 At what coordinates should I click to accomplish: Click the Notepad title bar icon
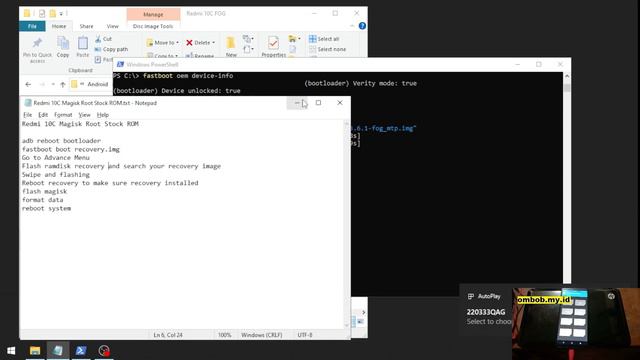28,103
